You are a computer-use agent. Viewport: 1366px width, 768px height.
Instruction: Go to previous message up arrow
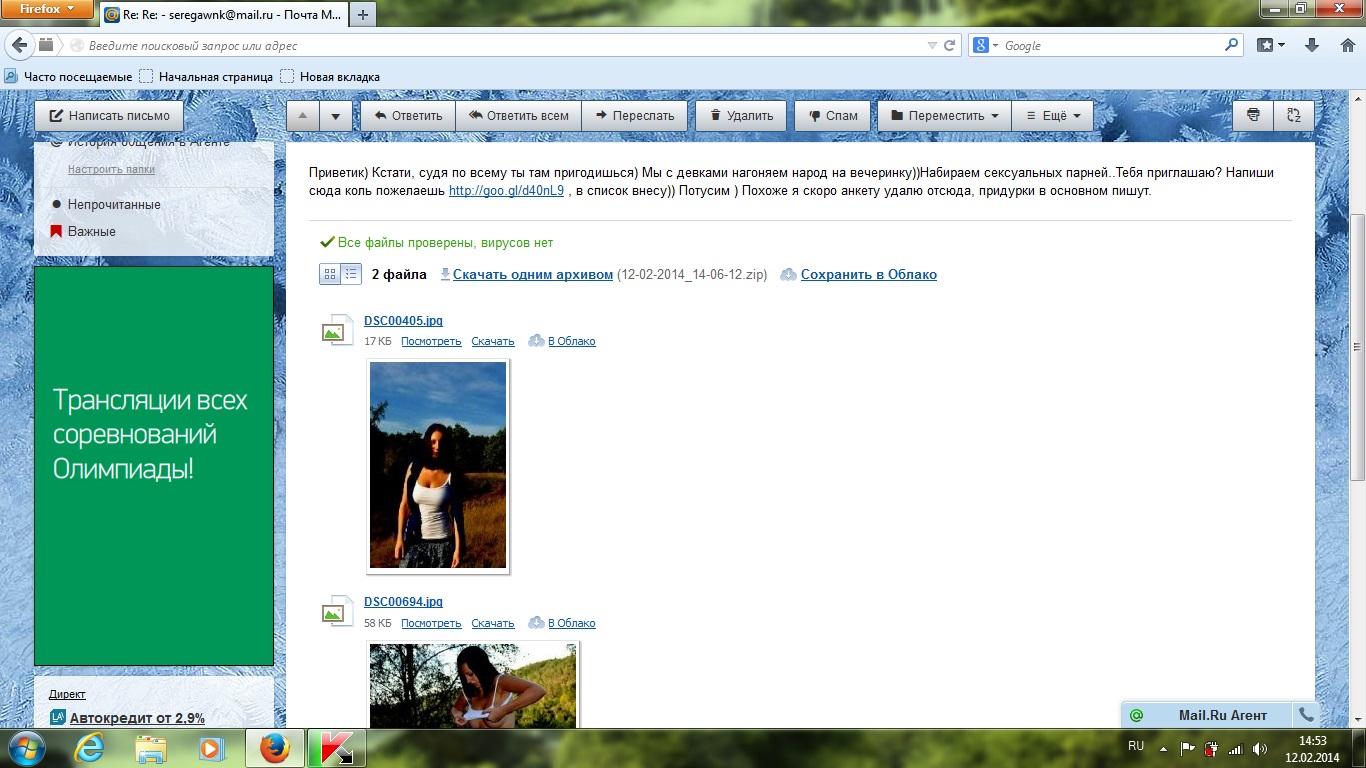303,115
